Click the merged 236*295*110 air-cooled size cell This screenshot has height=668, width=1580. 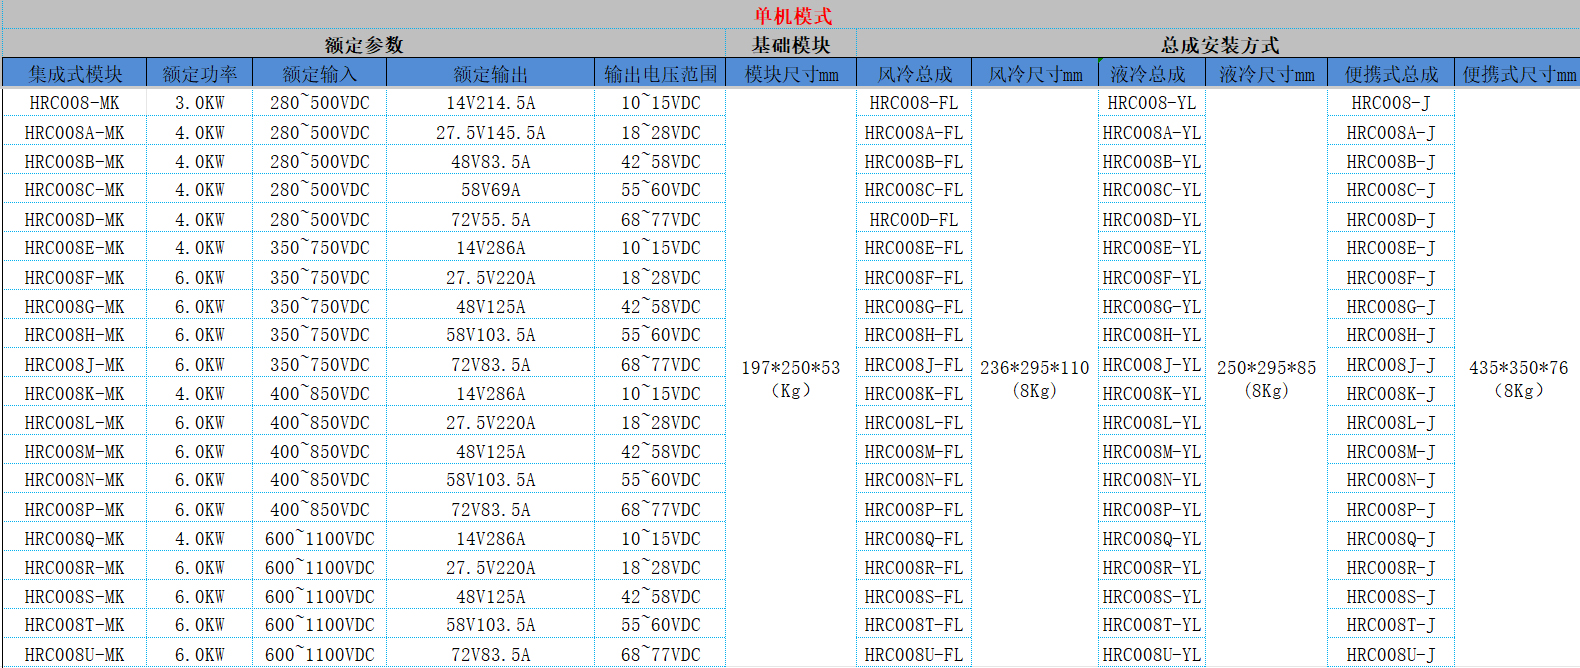click(1034, 378)
